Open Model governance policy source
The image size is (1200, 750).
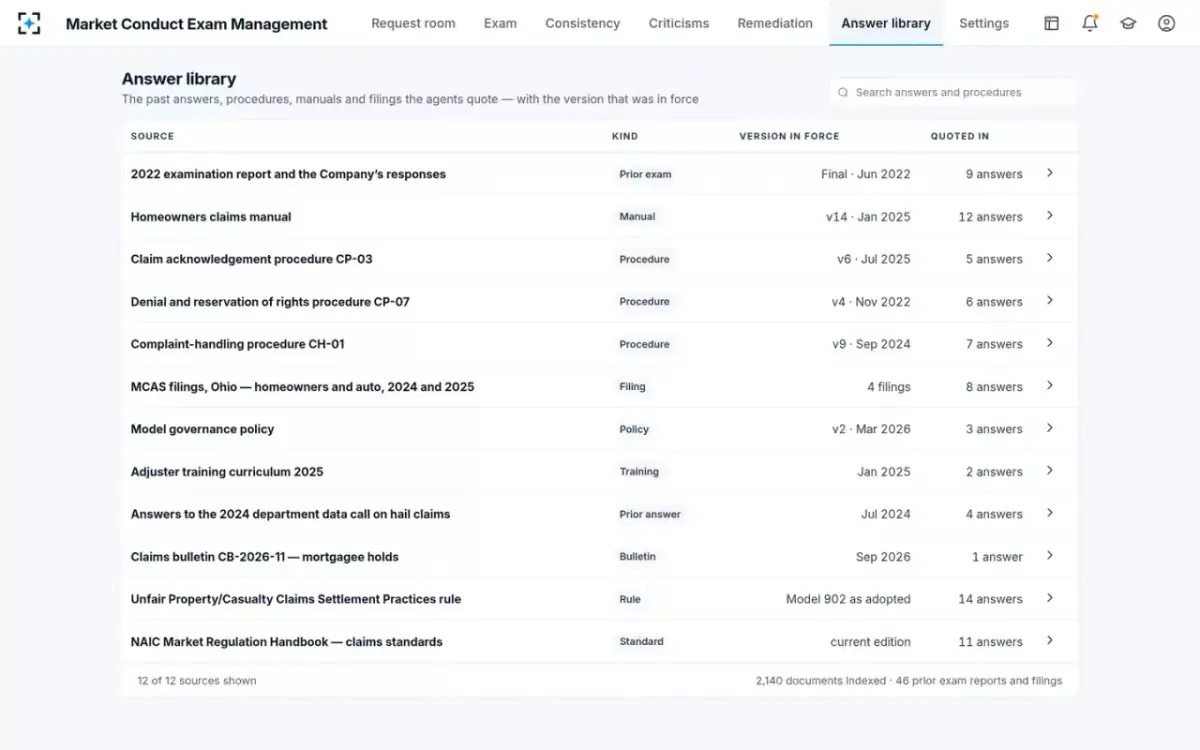tap(202, 429)
